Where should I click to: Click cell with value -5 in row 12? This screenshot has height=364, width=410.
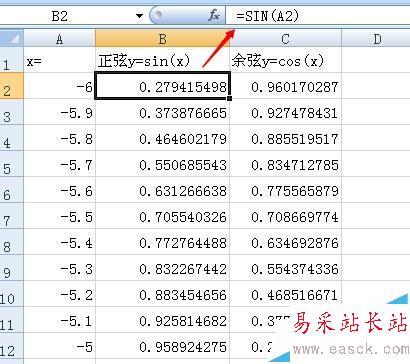(60, 346)
